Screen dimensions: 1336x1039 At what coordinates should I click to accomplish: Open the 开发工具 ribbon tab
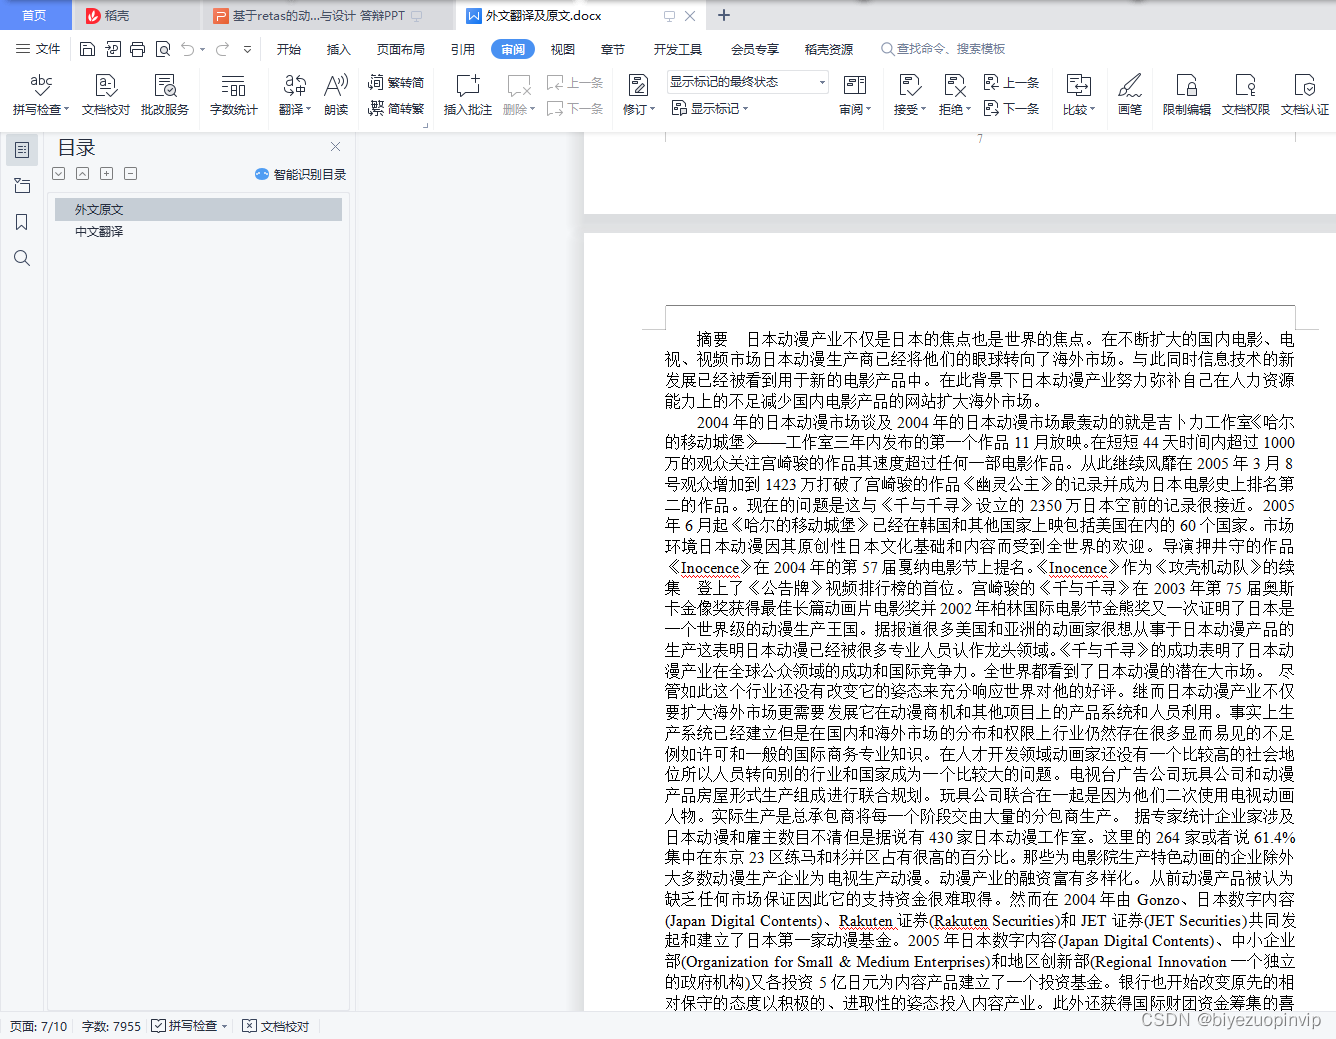click(x=678, y=49)
